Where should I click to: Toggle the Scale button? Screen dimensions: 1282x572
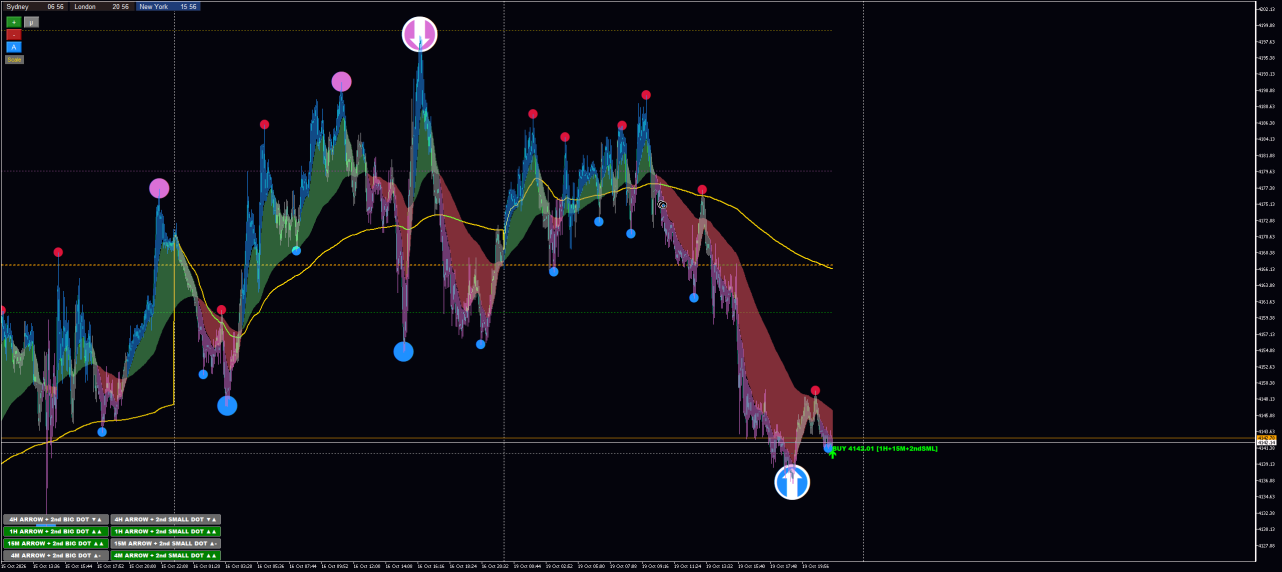14,59
